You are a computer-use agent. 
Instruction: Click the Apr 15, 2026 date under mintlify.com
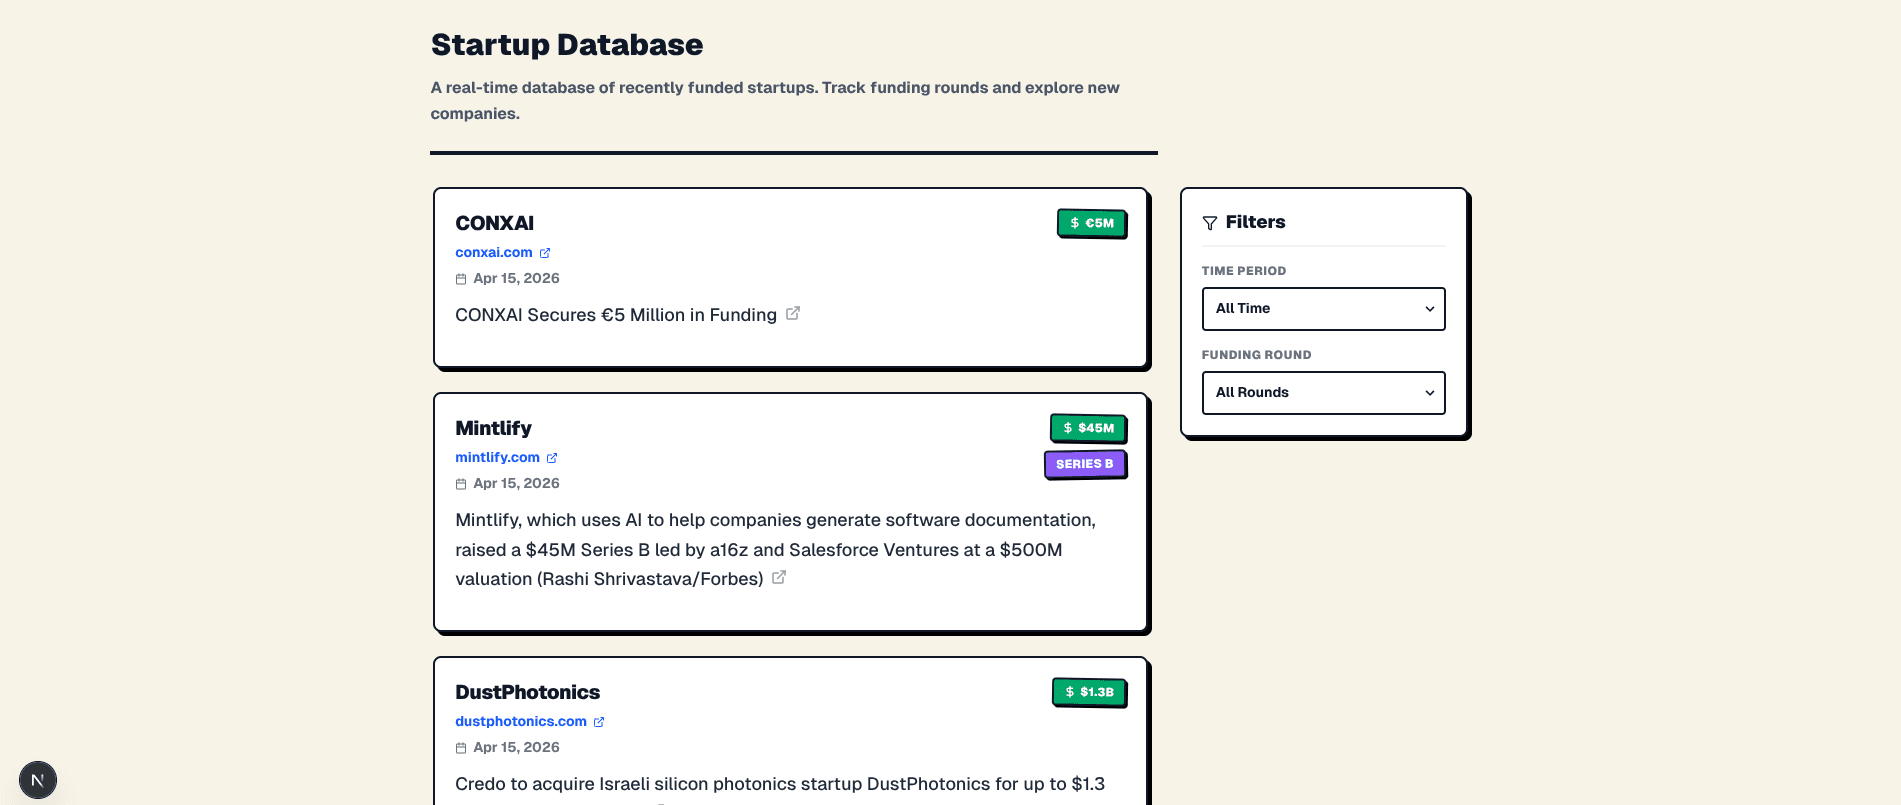(517, 484)
